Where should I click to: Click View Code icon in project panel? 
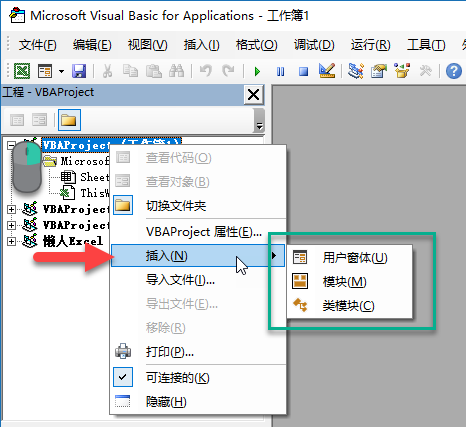click(x=17, y=120)
